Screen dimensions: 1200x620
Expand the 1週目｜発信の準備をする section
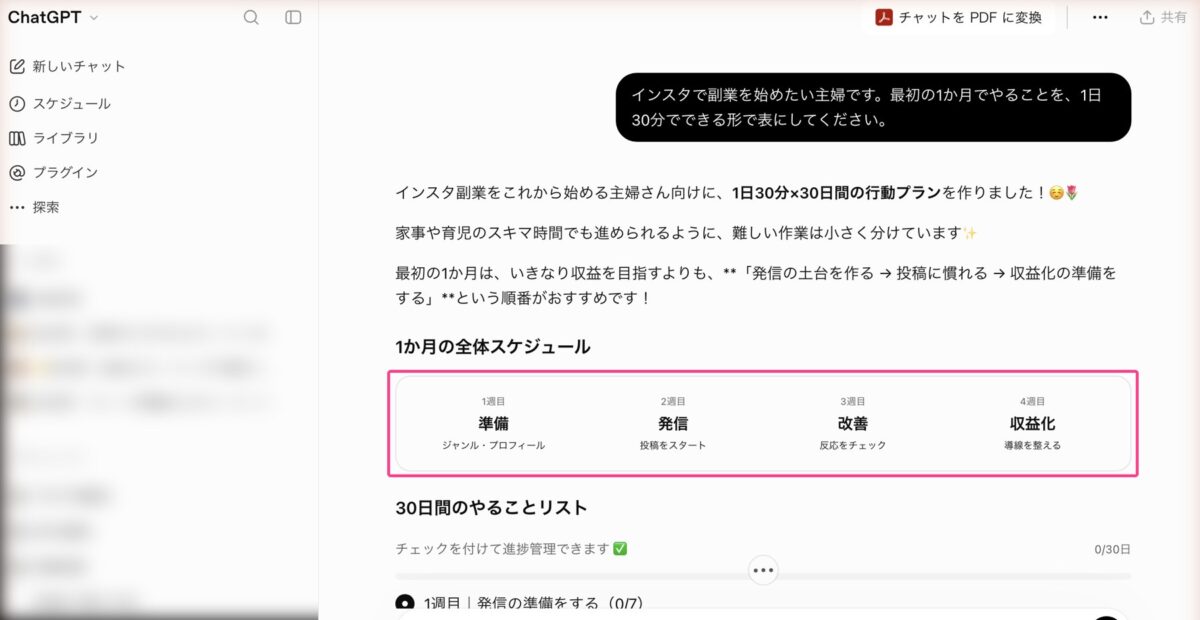pos(520,603)
